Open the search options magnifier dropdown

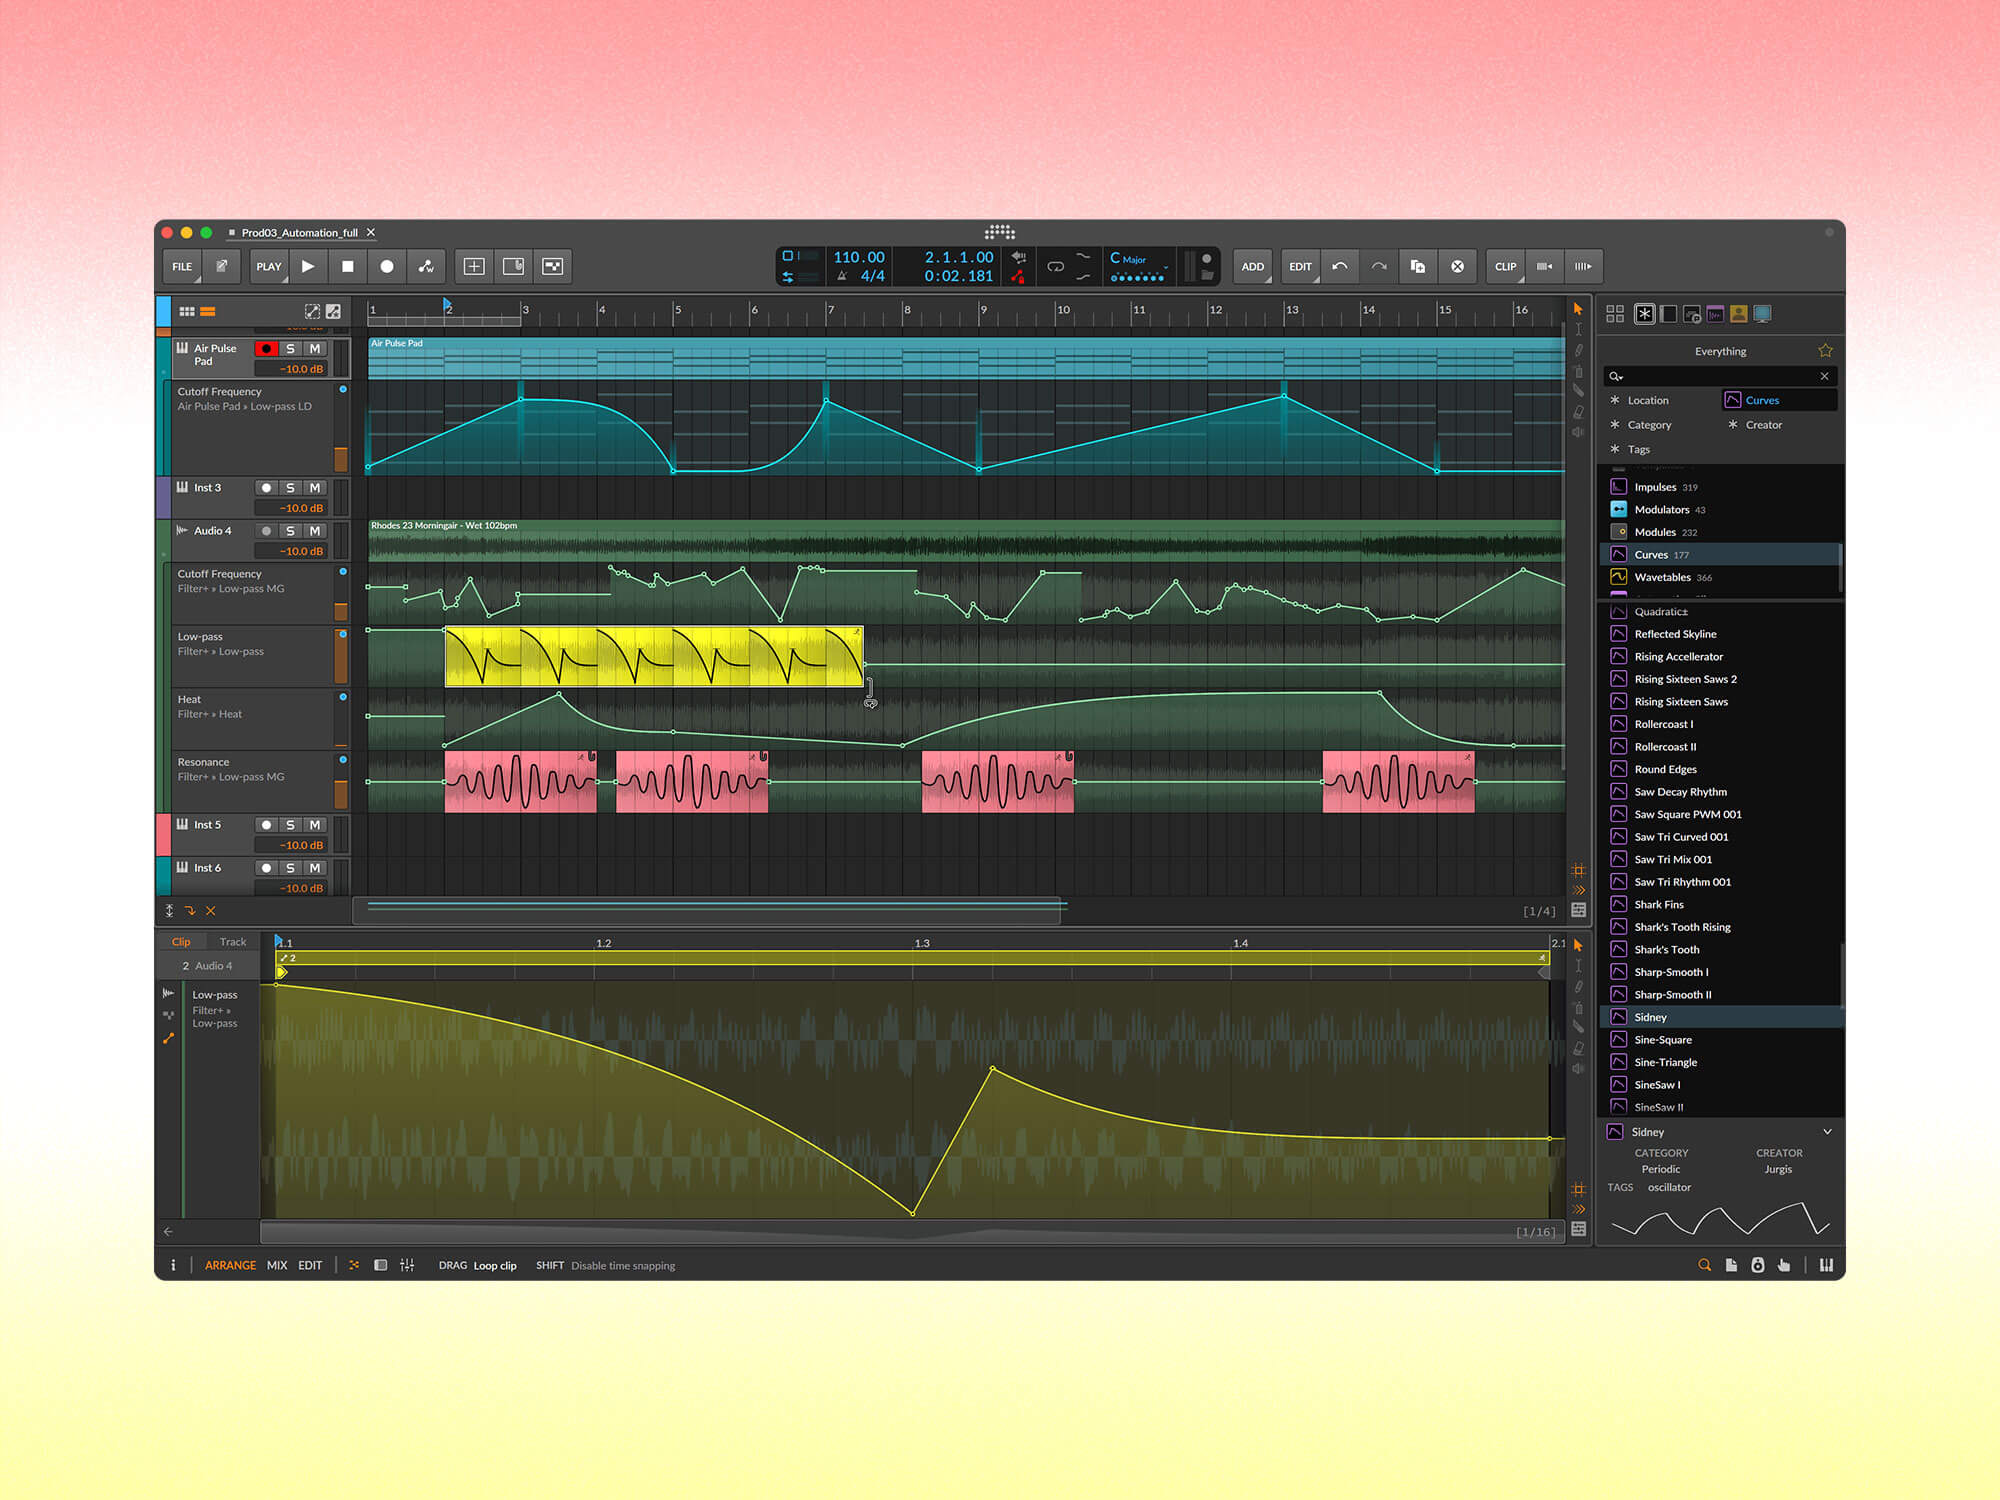click(1616, 376)
